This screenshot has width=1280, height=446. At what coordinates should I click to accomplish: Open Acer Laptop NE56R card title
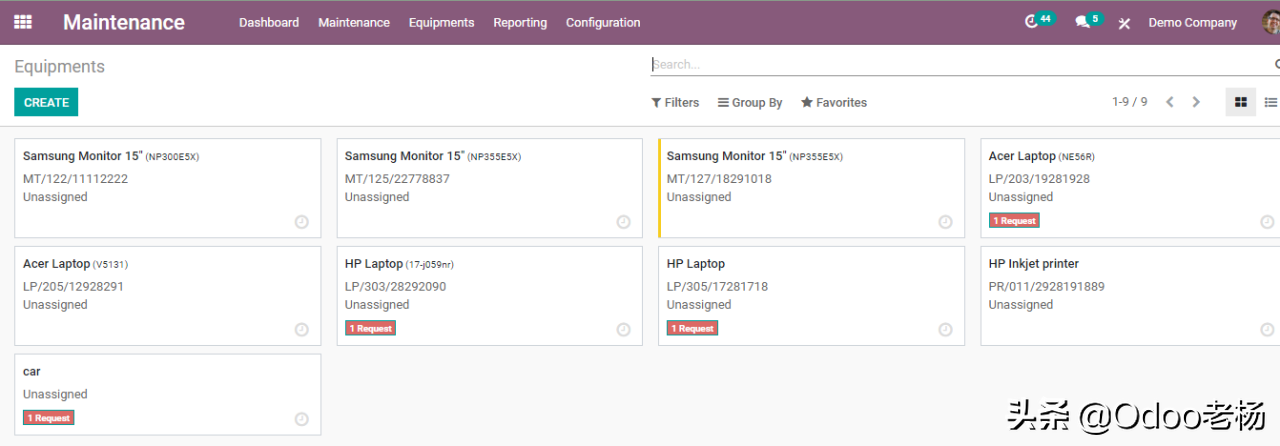(1042, 156)
